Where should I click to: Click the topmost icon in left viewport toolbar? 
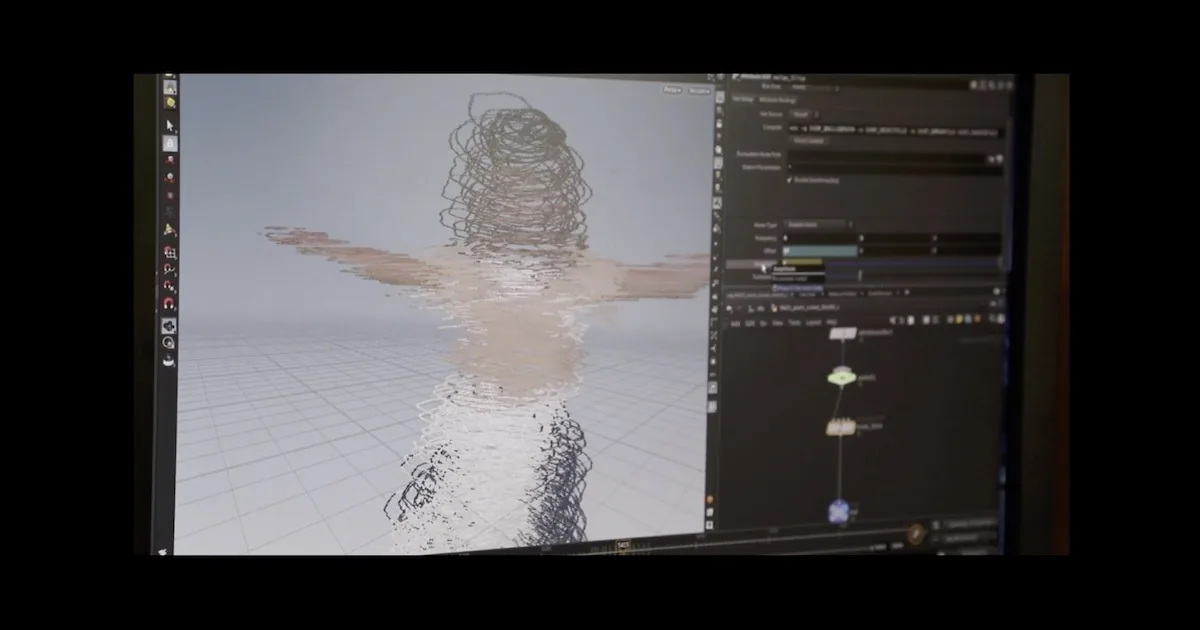pyautogui.click(x=169, y=87)
